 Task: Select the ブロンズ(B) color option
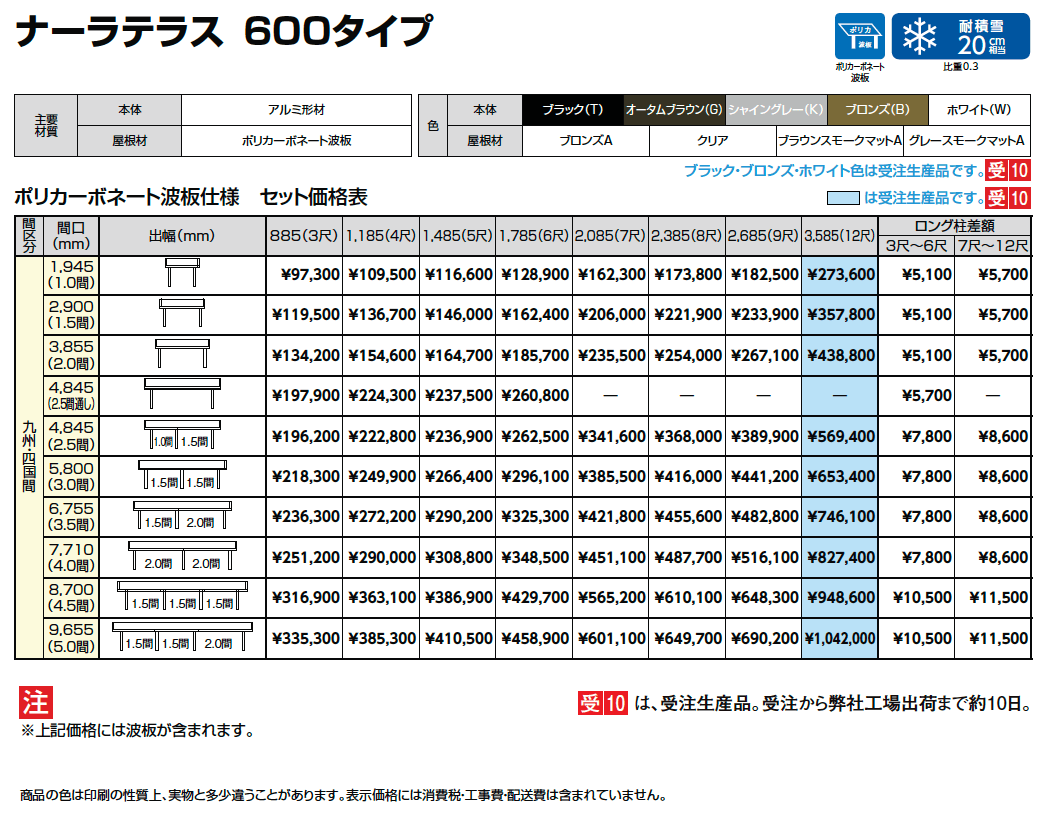(878, 107)
